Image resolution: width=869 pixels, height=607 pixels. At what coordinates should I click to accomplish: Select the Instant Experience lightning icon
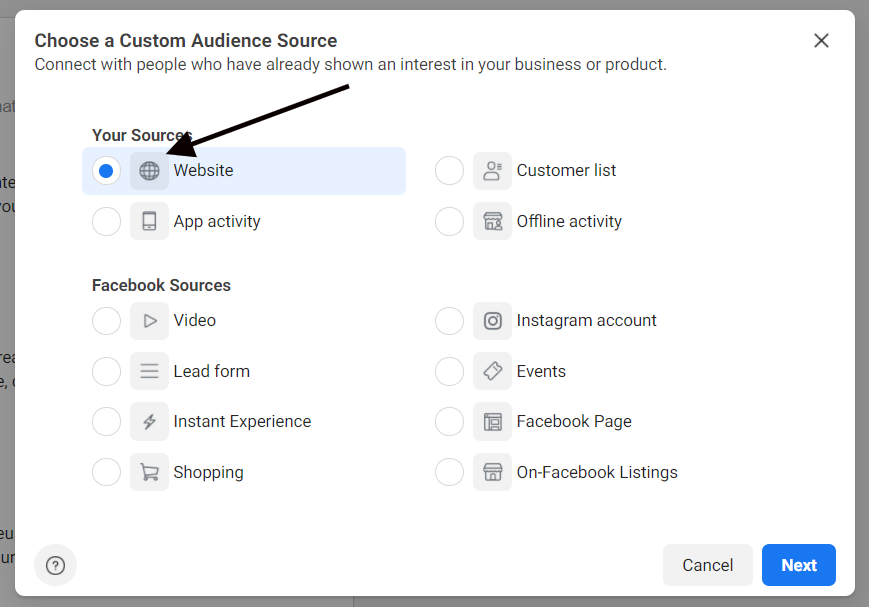click(x=149, y=421)
